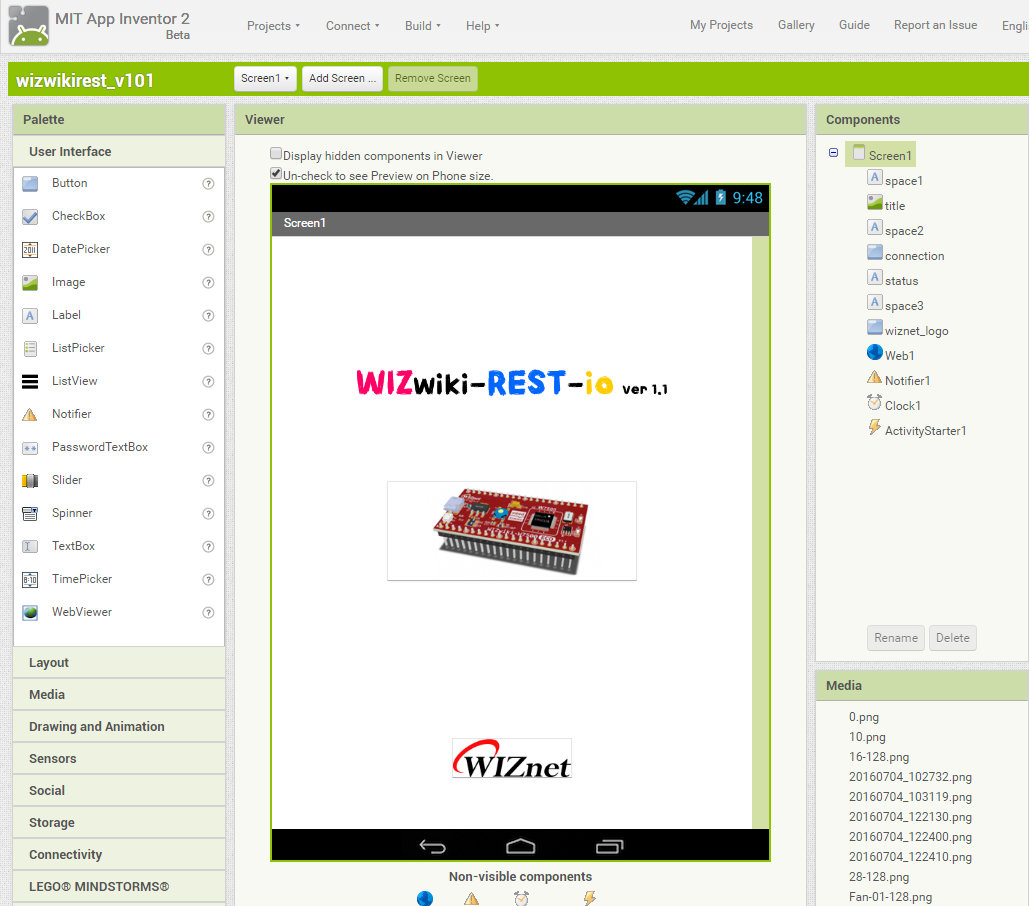
Task: Open the Screen1 screen selector dropdown
Action: coord(265,79)
